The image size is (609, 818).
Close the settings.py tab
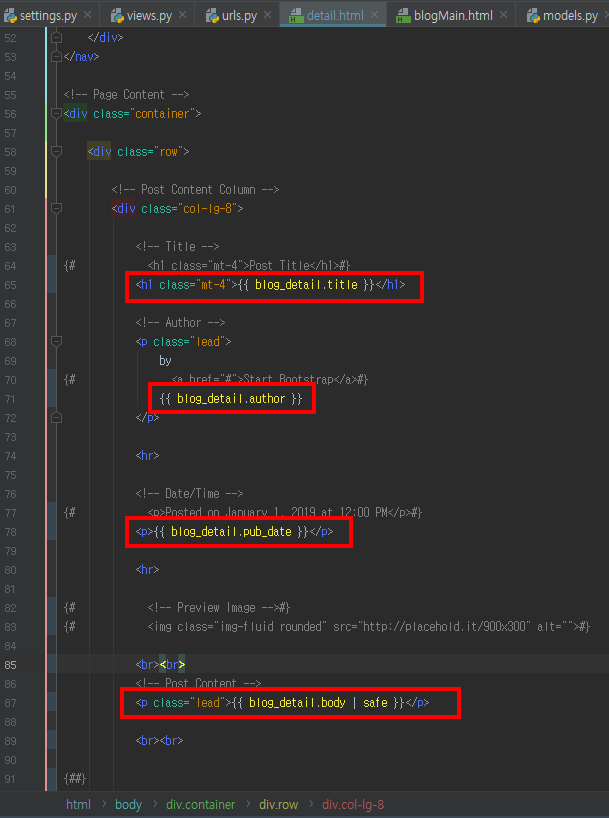87,15
